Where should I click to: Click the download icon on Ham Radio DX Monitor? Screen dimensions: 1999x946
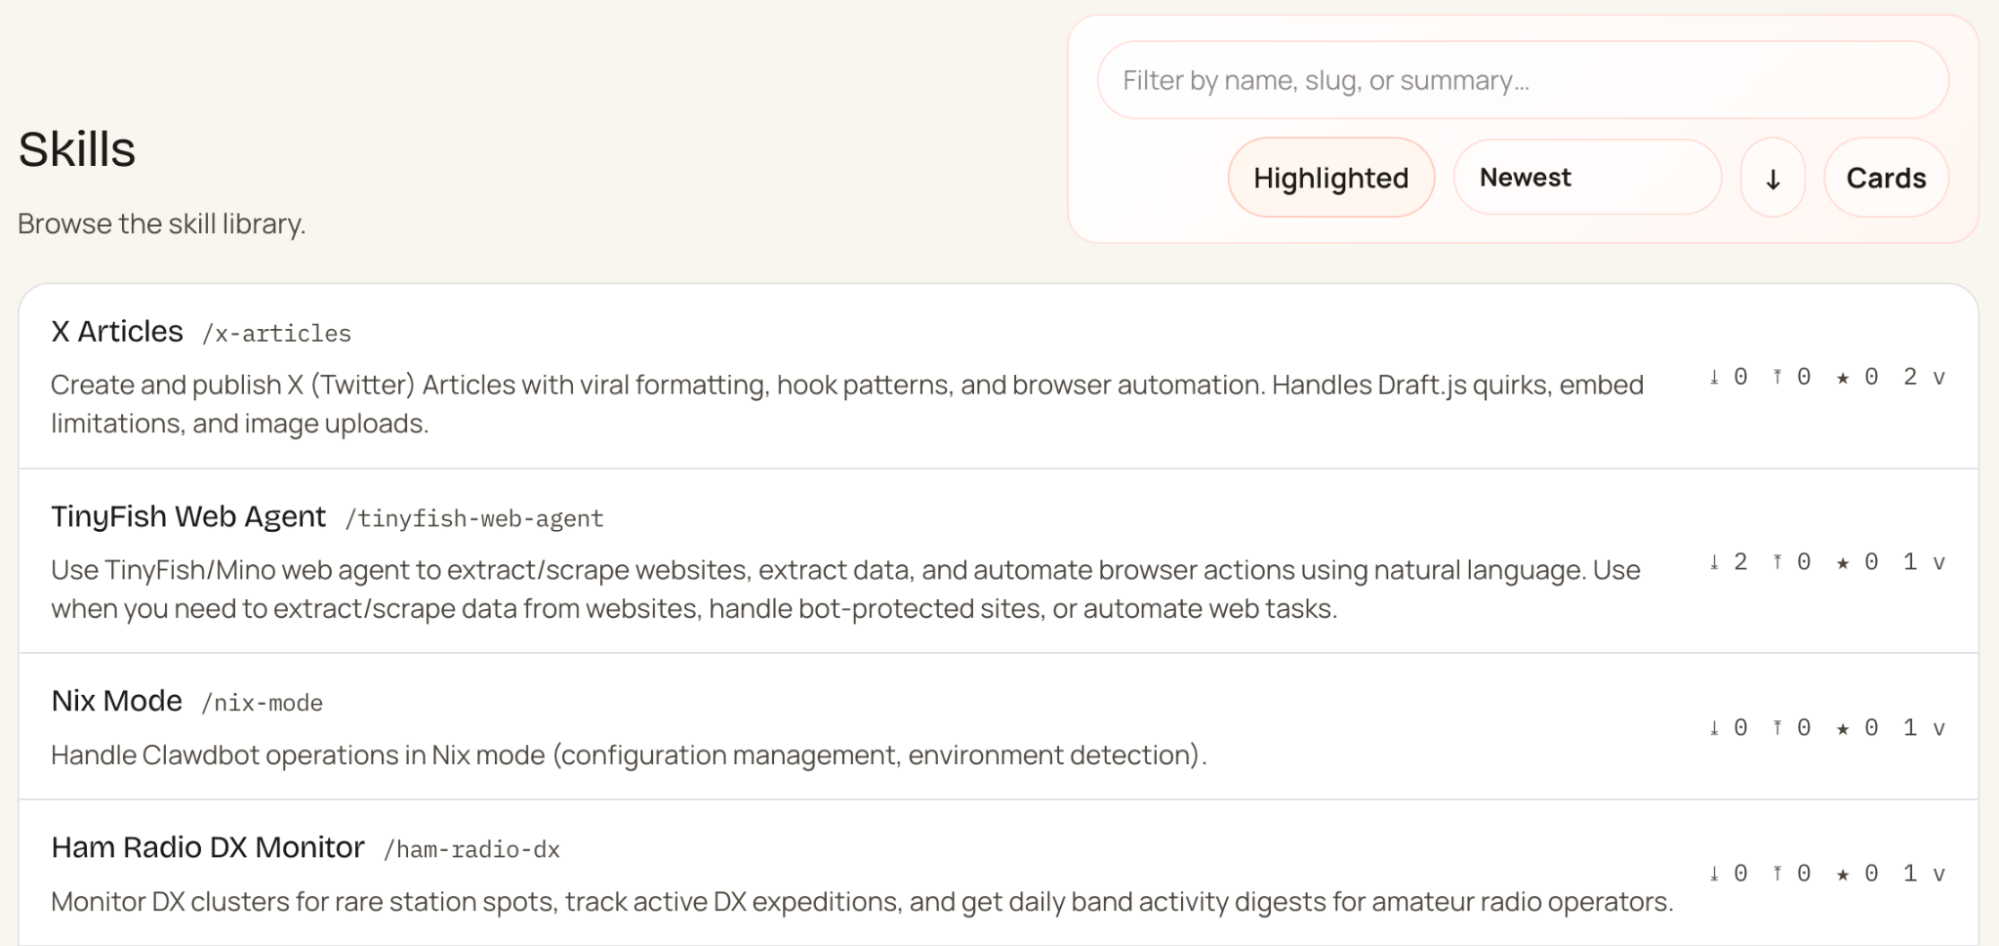[x=1713, y=872]
